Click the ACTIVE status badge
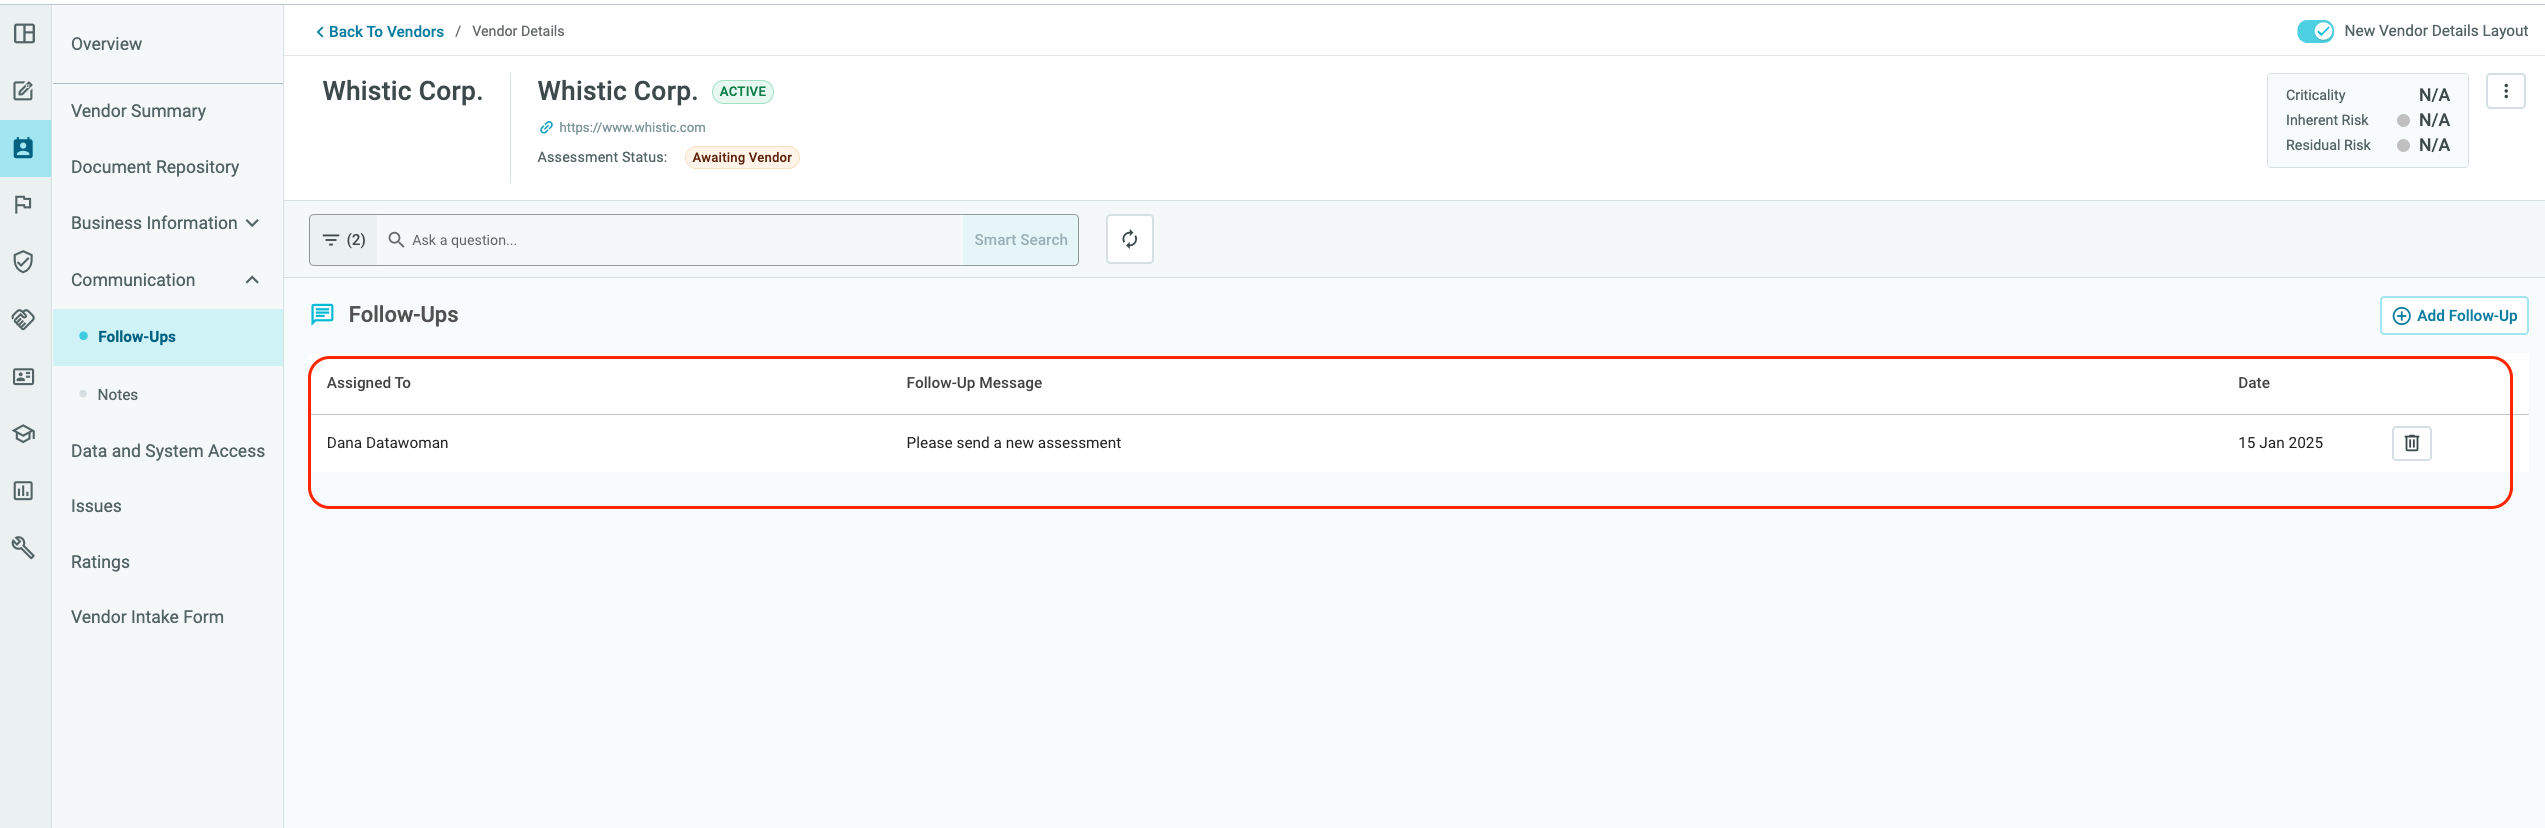Screen dimensions: 2545x828 pyautogui.click(x=743, y=92)
